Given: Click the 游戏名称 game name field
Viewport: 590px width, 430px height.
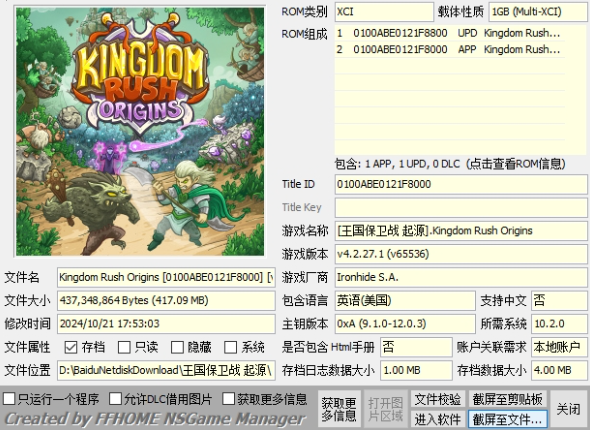Looking at the screenshot, I should tap(461, 231).
